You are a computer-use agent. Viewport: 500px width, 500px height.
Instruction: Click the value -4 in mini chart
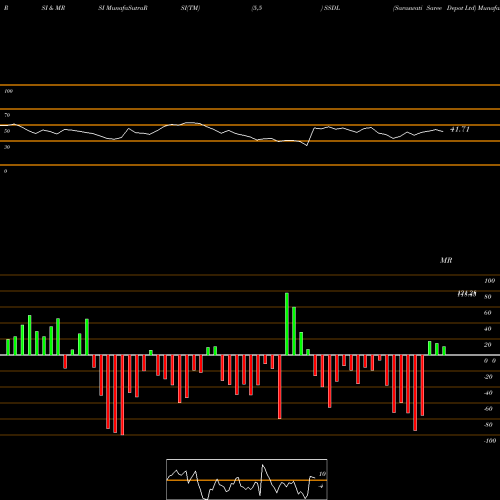pyautogui.click(x=321, y=486)
